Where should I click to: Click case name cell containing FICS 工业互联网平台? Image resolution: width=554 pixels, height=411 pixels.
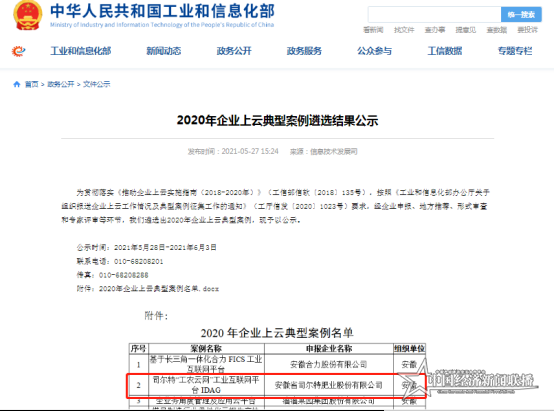pyautogui.click(x=206, y=364)
